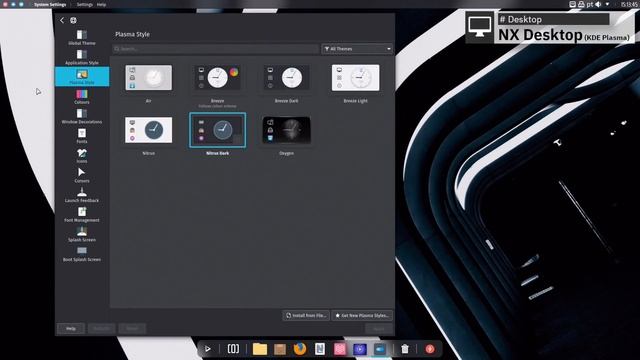Choose the Breeze Light plasma theme
The height and width of the screenshot is (360, 640).
point(356,78)
